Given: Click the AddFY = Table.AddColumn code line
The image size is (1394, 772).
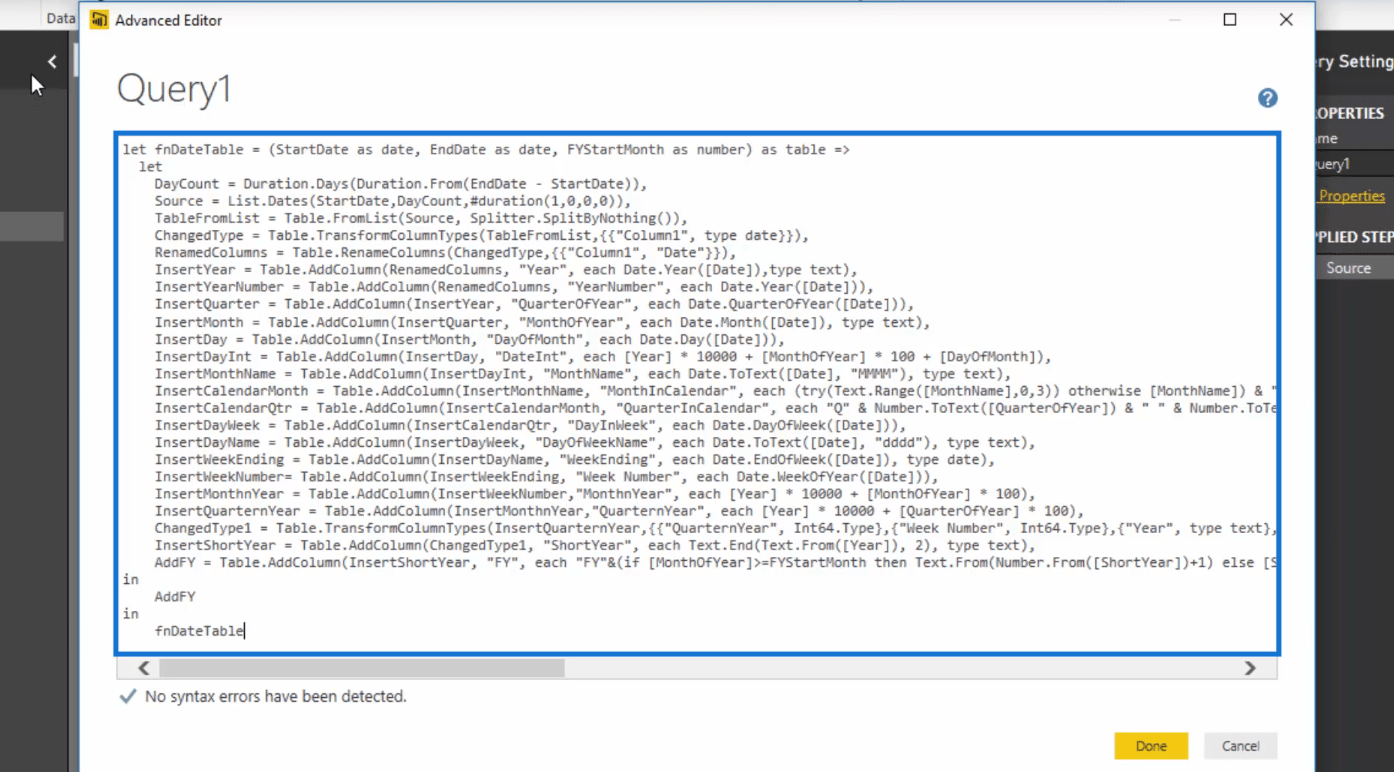Looking at the screenshot, I should (716, 562).
